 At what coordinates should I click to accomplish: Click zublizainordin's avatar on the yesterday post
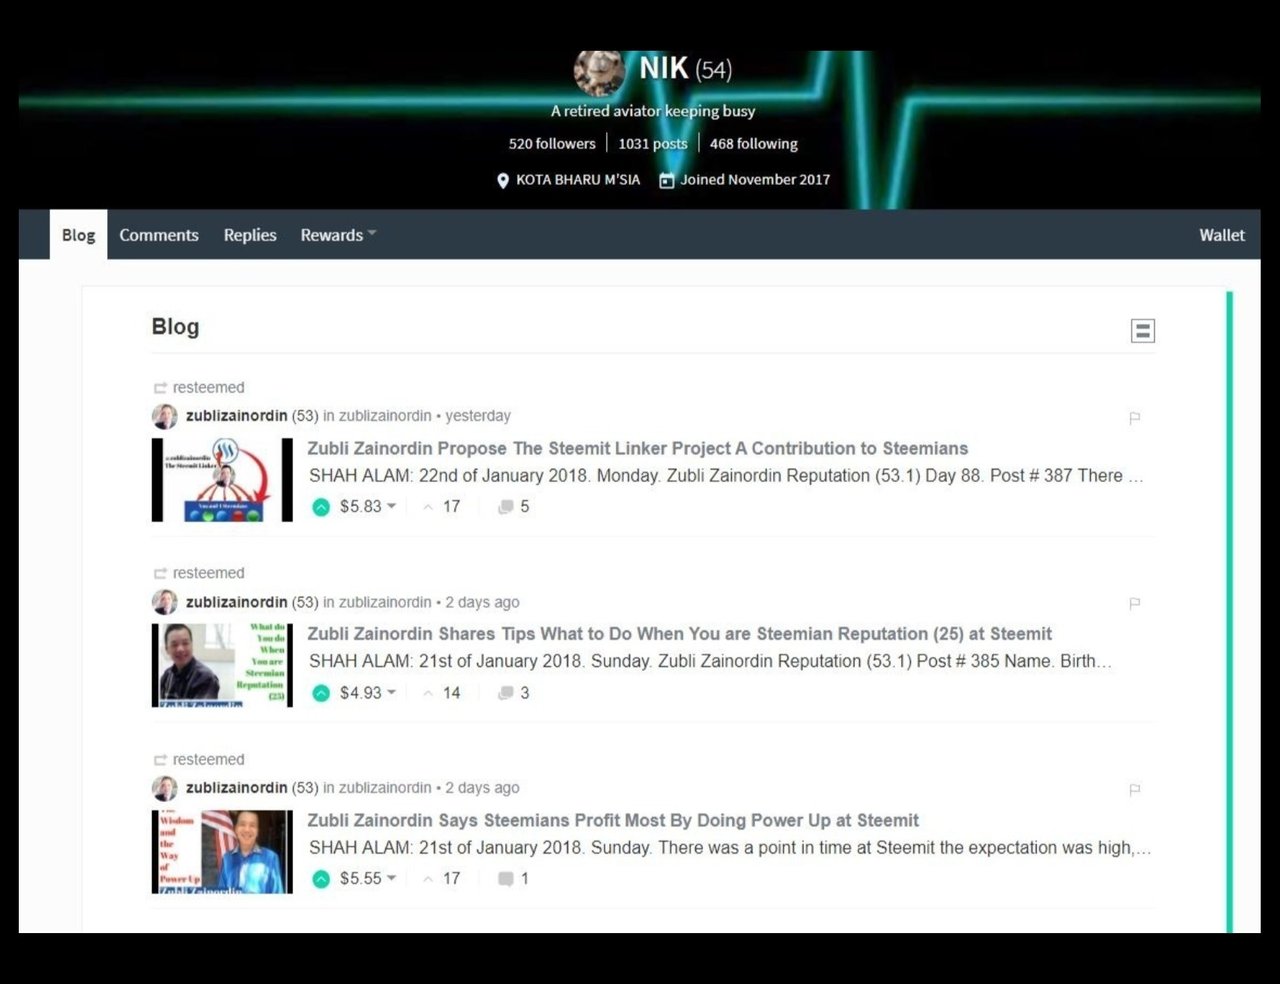pos(165,417)
